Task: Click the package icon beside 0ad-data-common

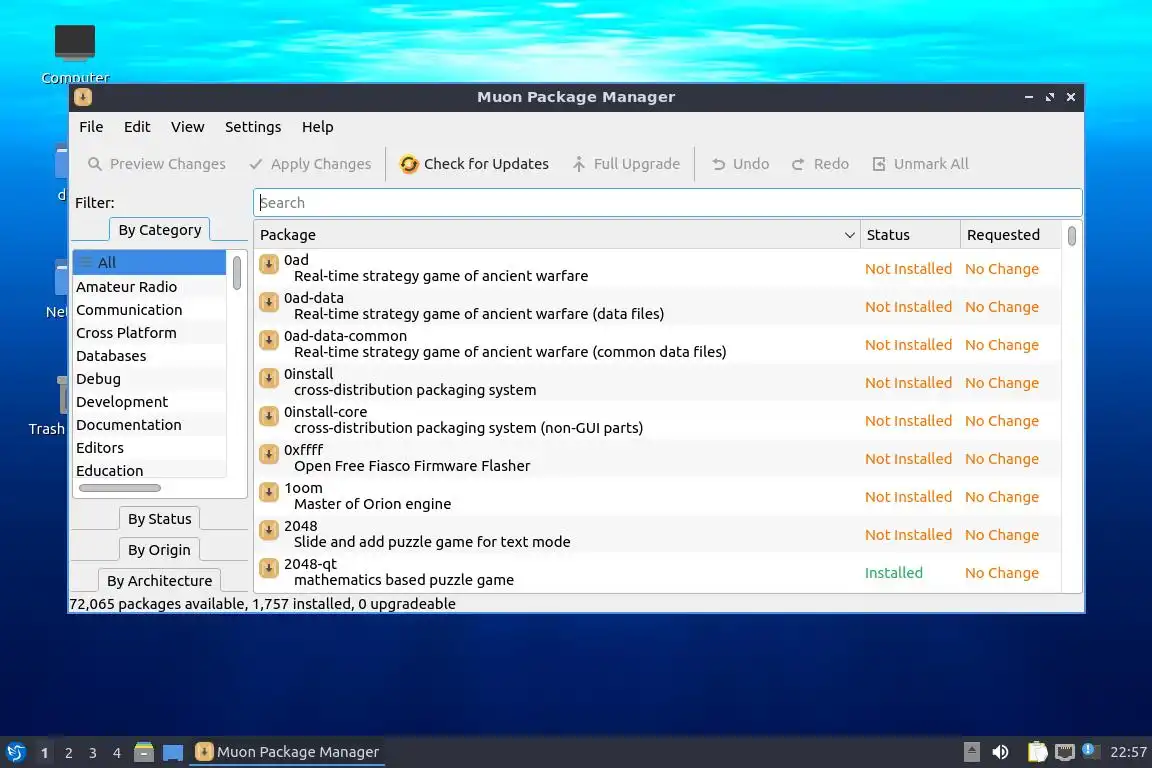Action: coord(269,340)
